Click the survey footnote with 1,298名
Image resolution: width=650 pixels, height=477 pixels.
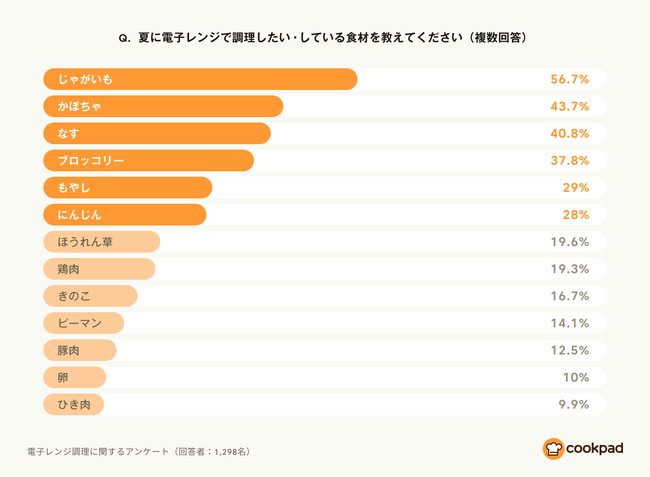(139, 452)
